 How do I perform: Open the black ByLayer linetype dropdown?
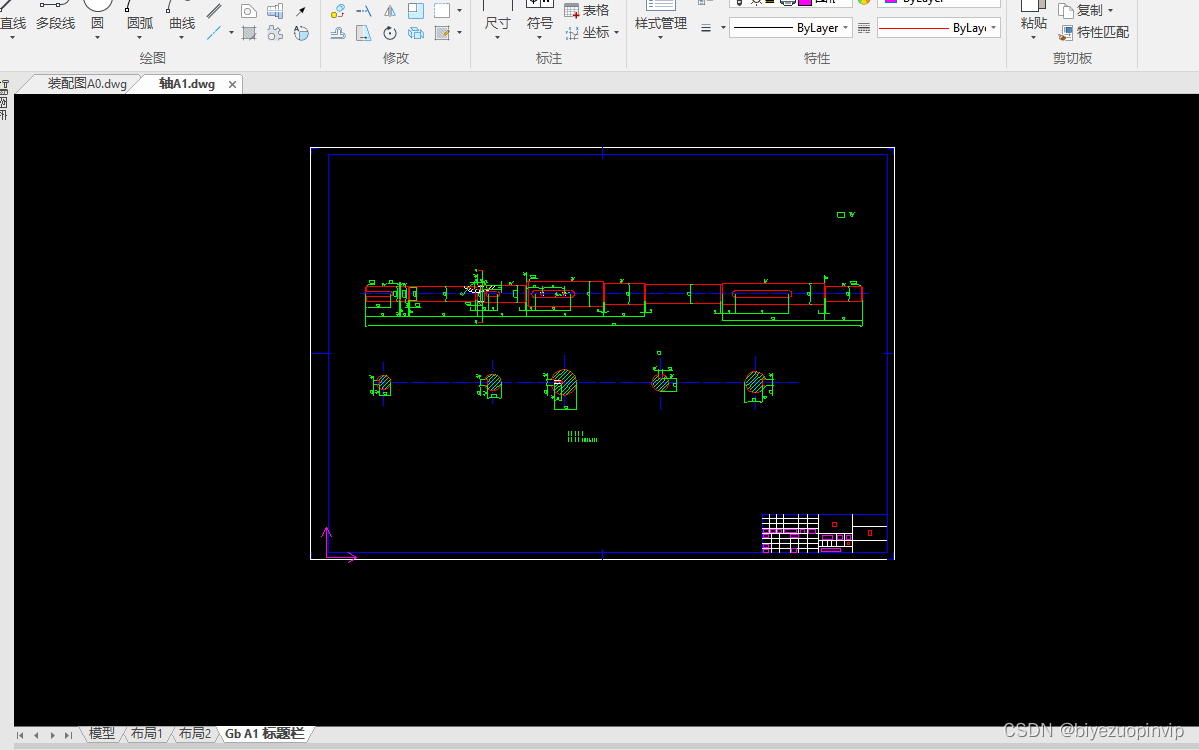pyautogui.click(x=845, y=28)
